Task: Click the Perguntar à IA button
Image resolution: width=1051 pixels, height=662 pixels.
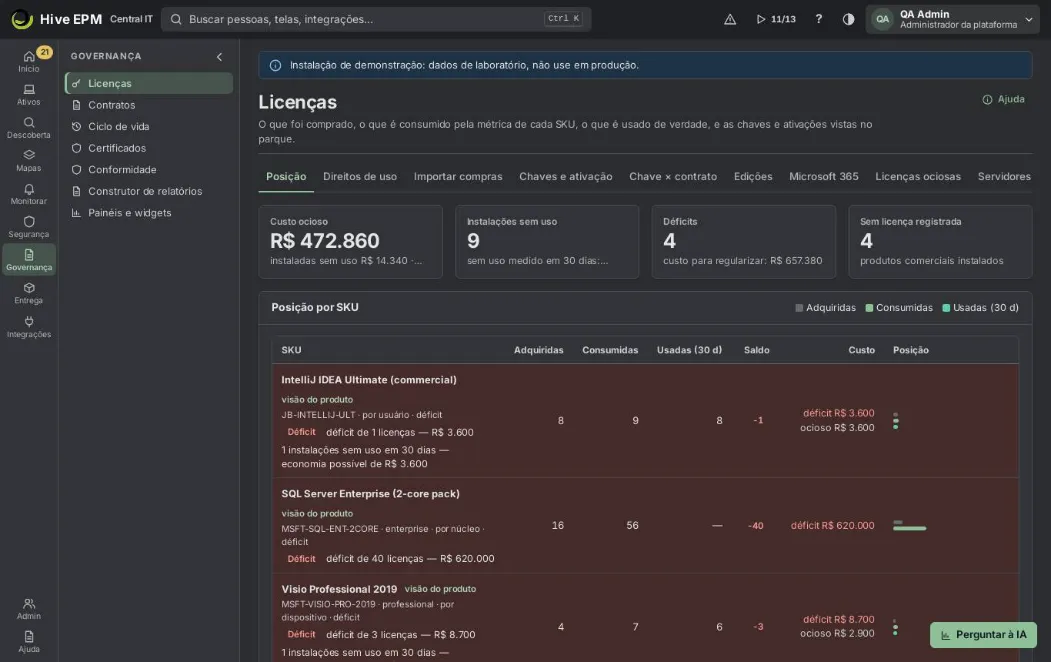Action: [x=983, y=635]
